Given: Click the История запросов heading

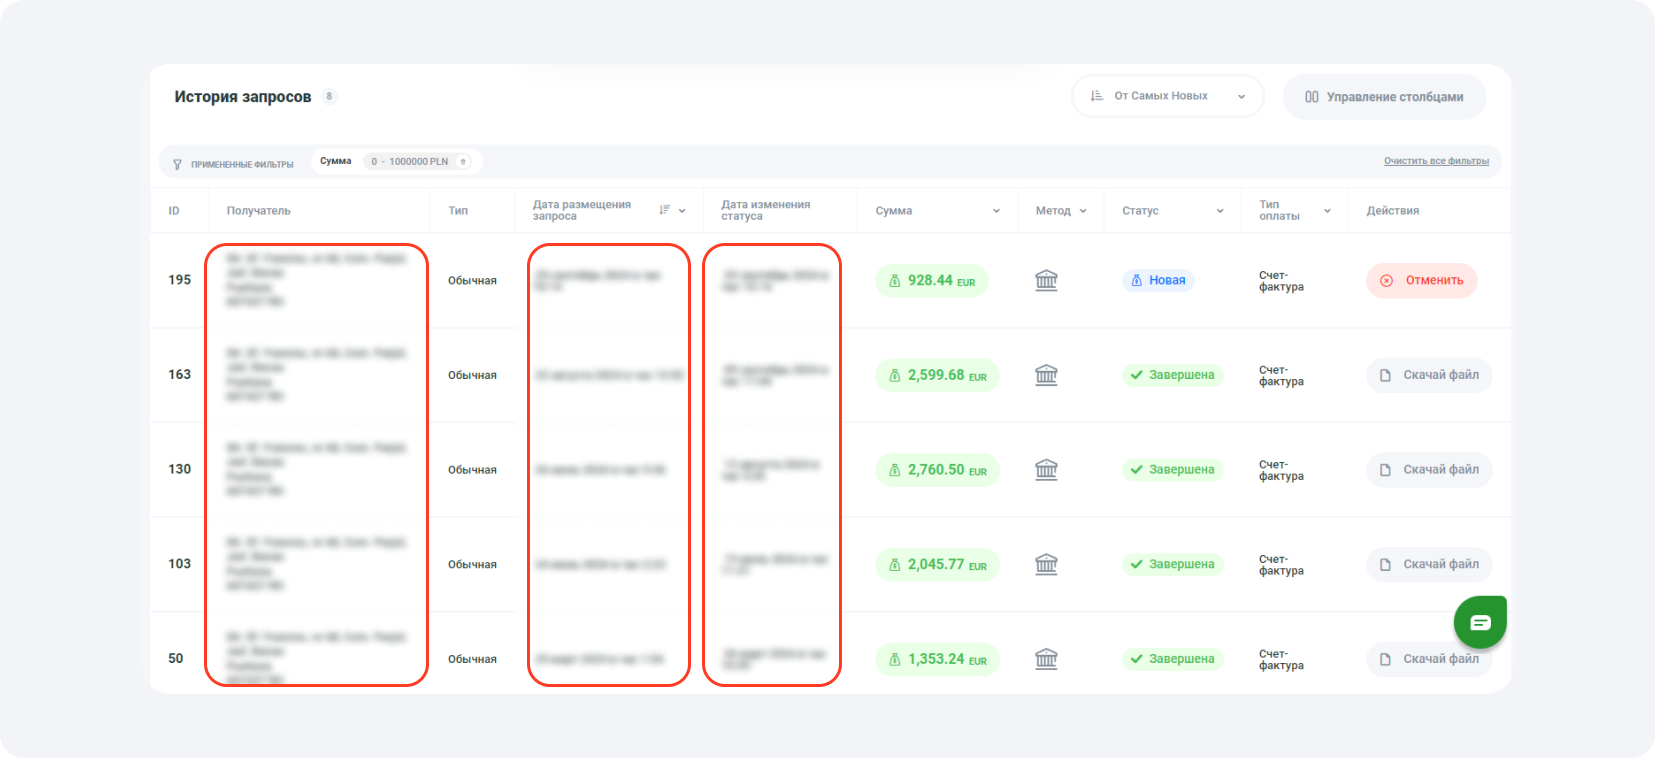Looking at the screenshot, I should [243, 97].
